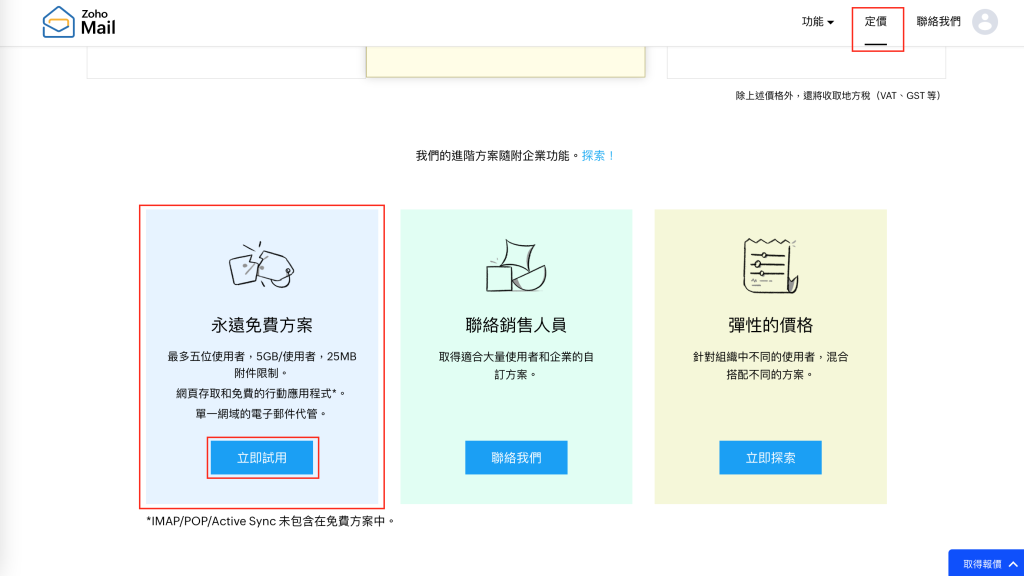
Task: Click the yellow highlighted pricing box at the top
Action: pyautogui.click(x=505, y=61)
